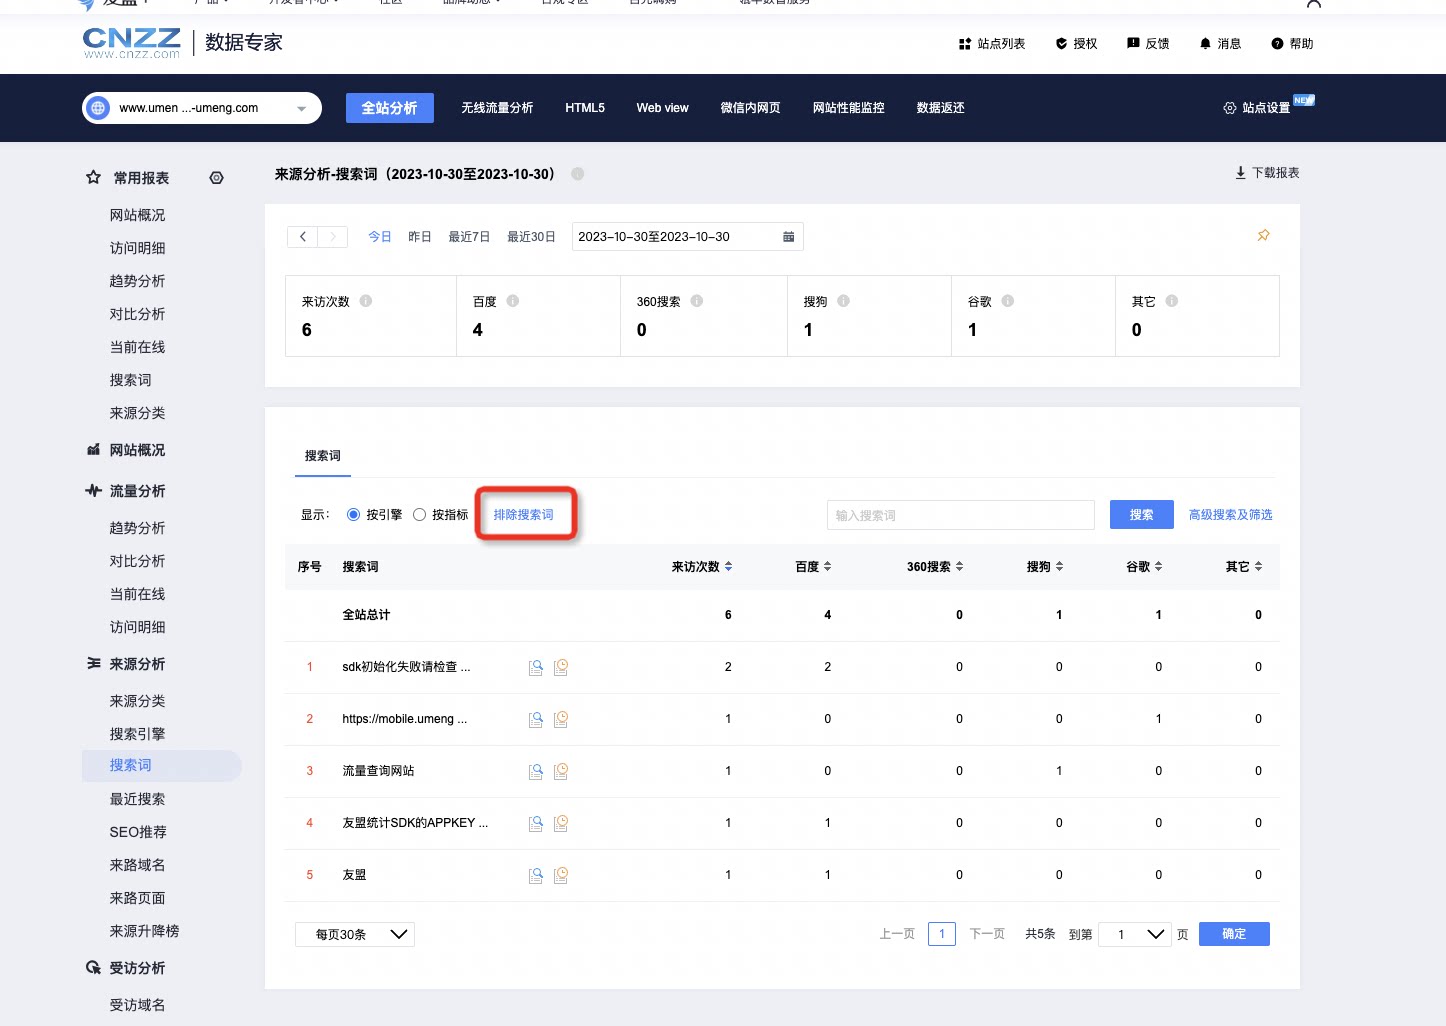Open 站点设置 gear settings
This screenshot has width=1446, height=1026.
(1230, 108)
